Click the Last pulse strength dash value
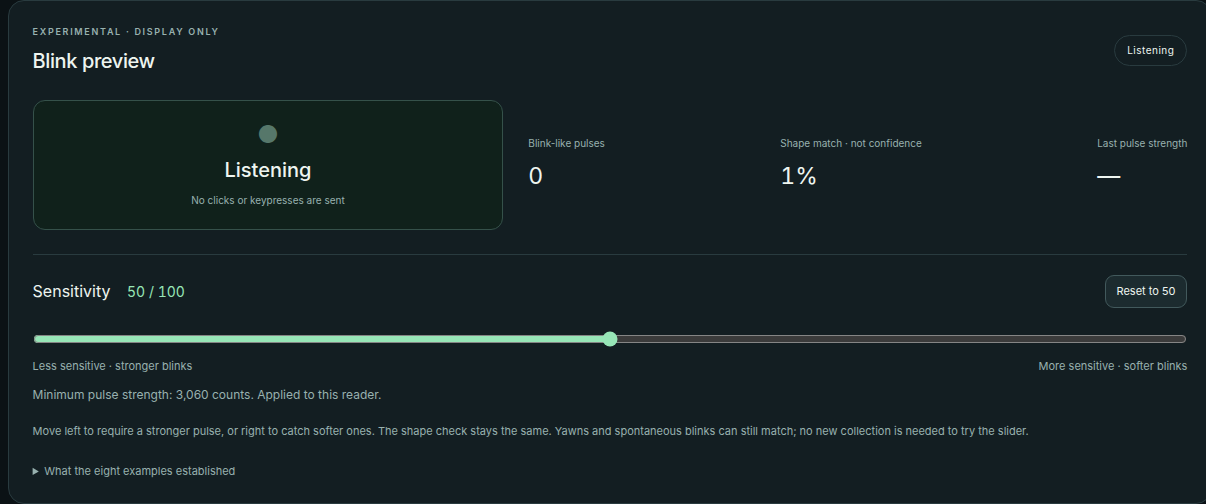The width and height of the screenshot is (1206, 504). click(1108, 177)
